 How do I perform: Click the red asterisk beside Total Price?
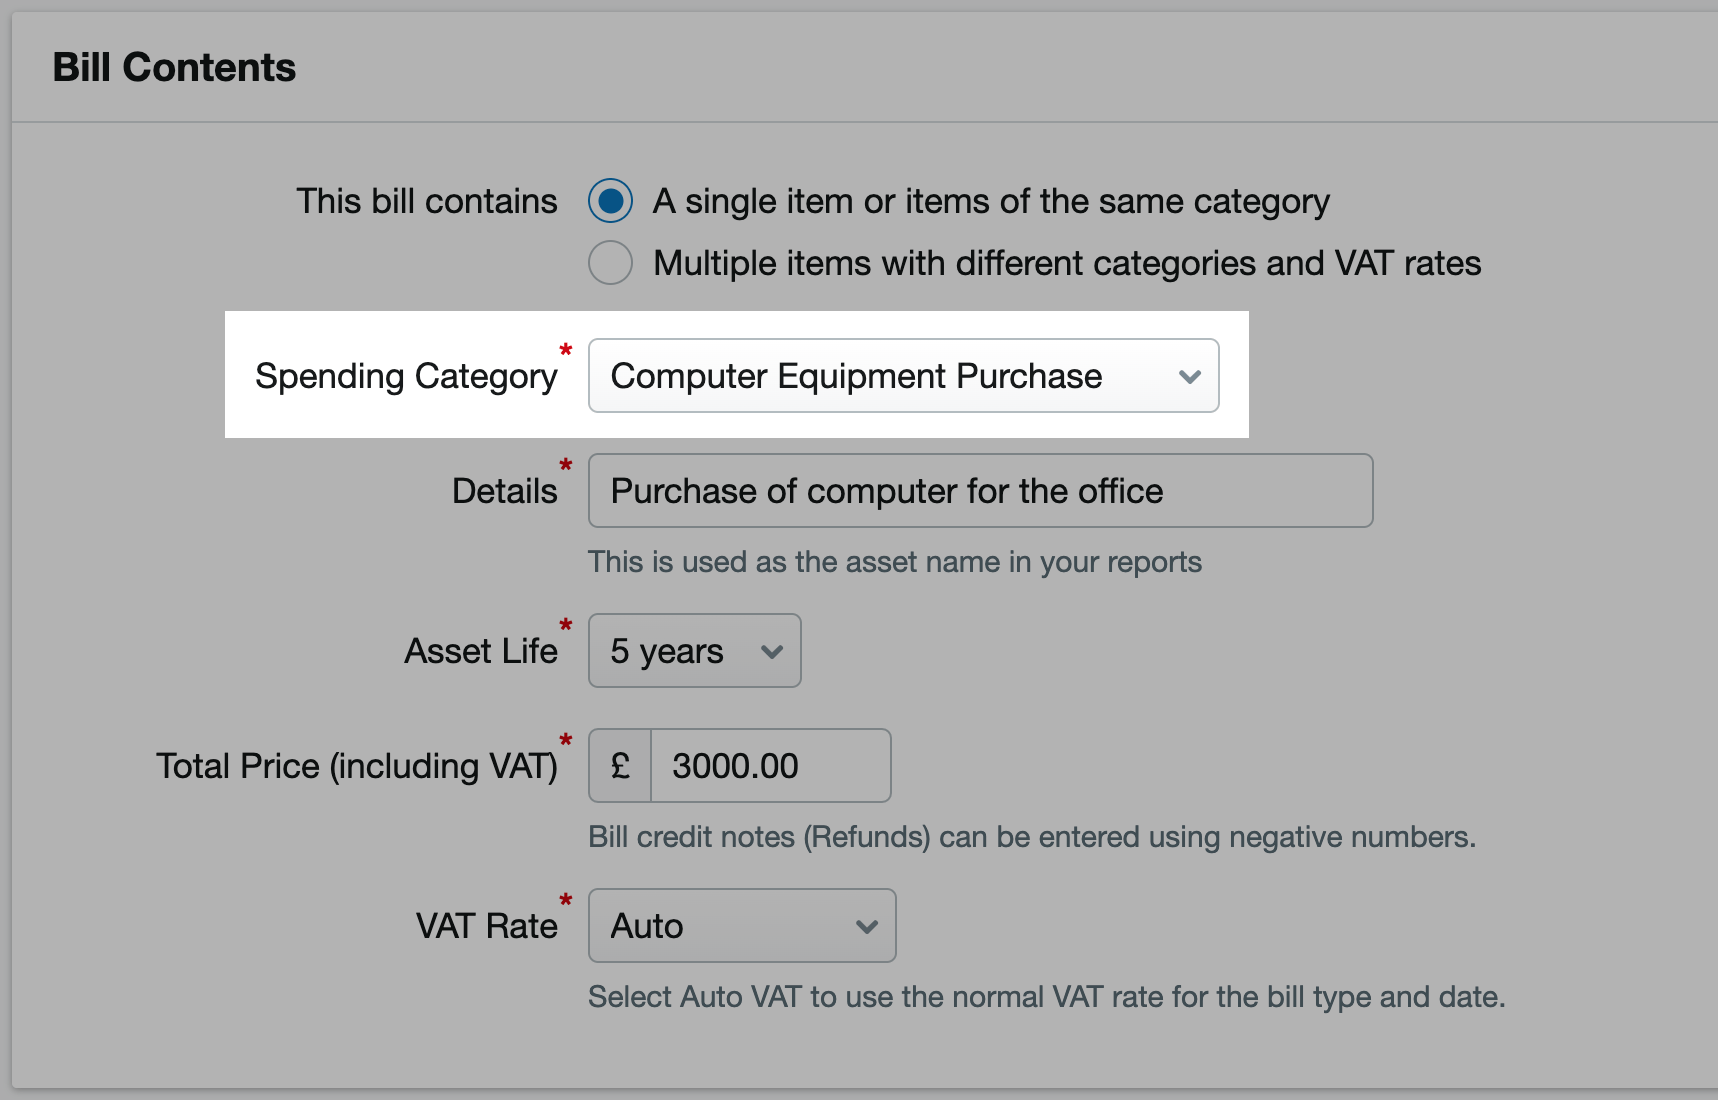pos(566,740)
